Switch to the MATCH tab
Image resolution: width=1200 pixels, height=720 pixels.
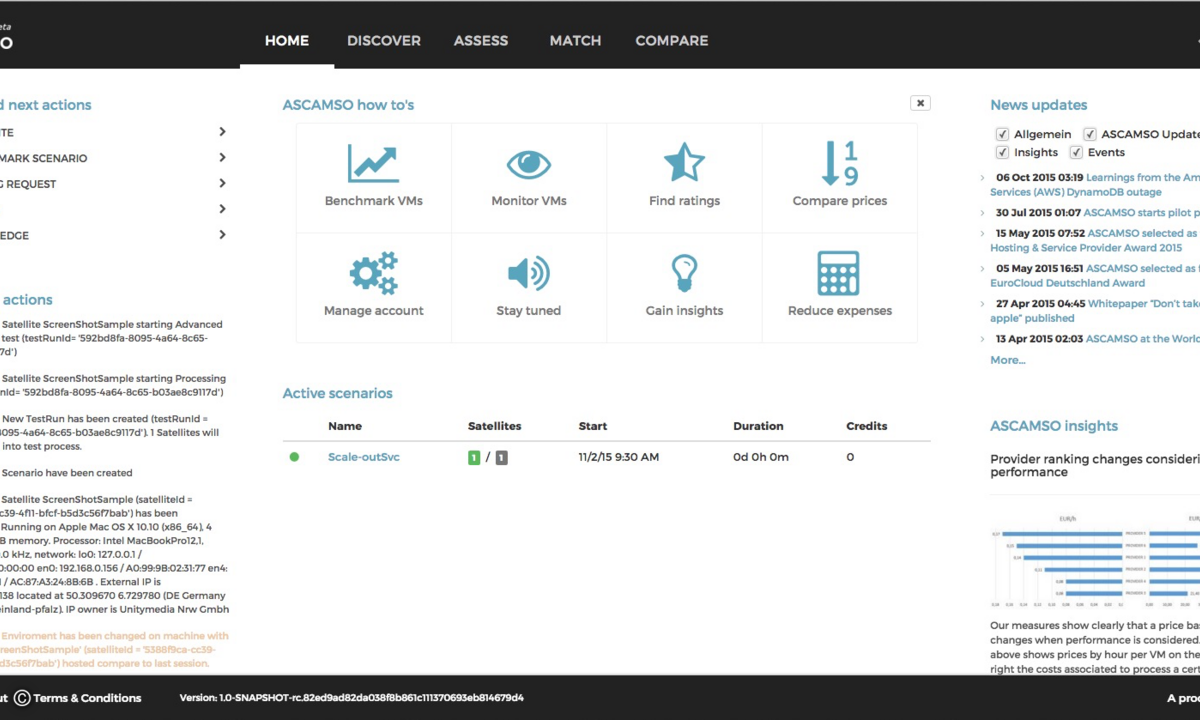(575, 41)
